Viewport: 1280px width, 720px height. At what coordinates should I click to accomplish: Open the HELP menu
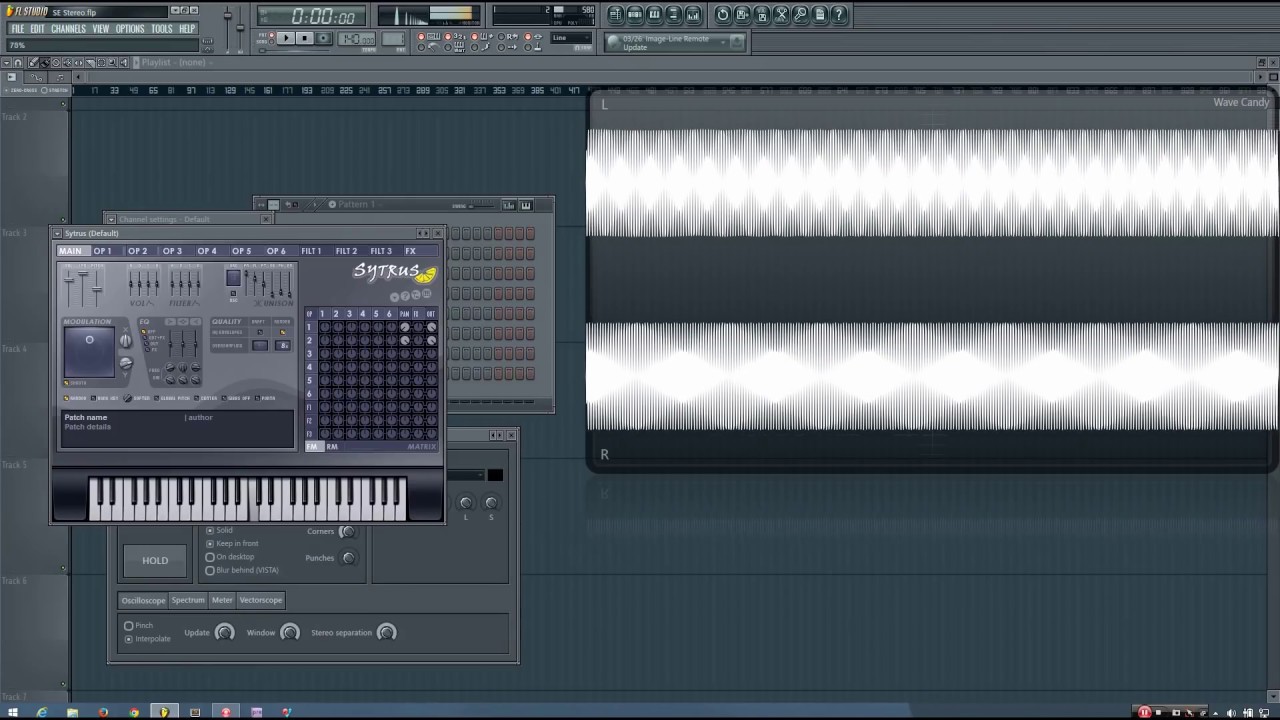click(187, 29)
